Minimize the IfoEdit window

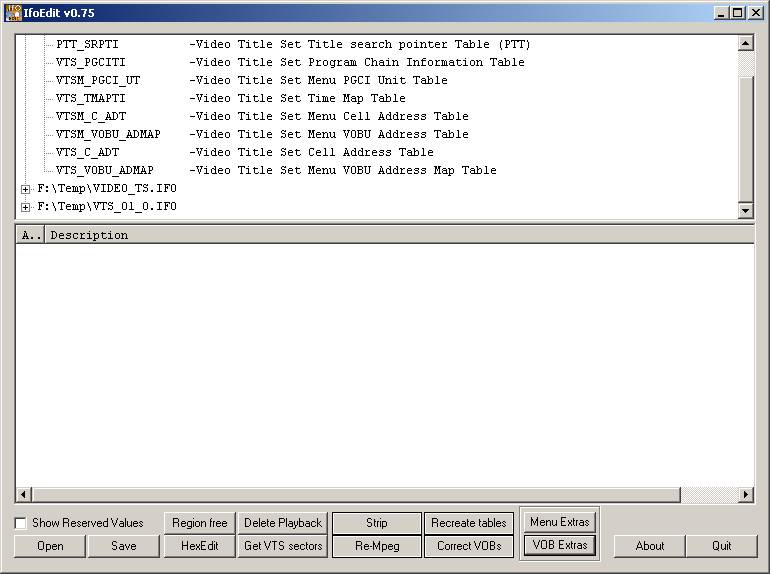click(721, 13)
